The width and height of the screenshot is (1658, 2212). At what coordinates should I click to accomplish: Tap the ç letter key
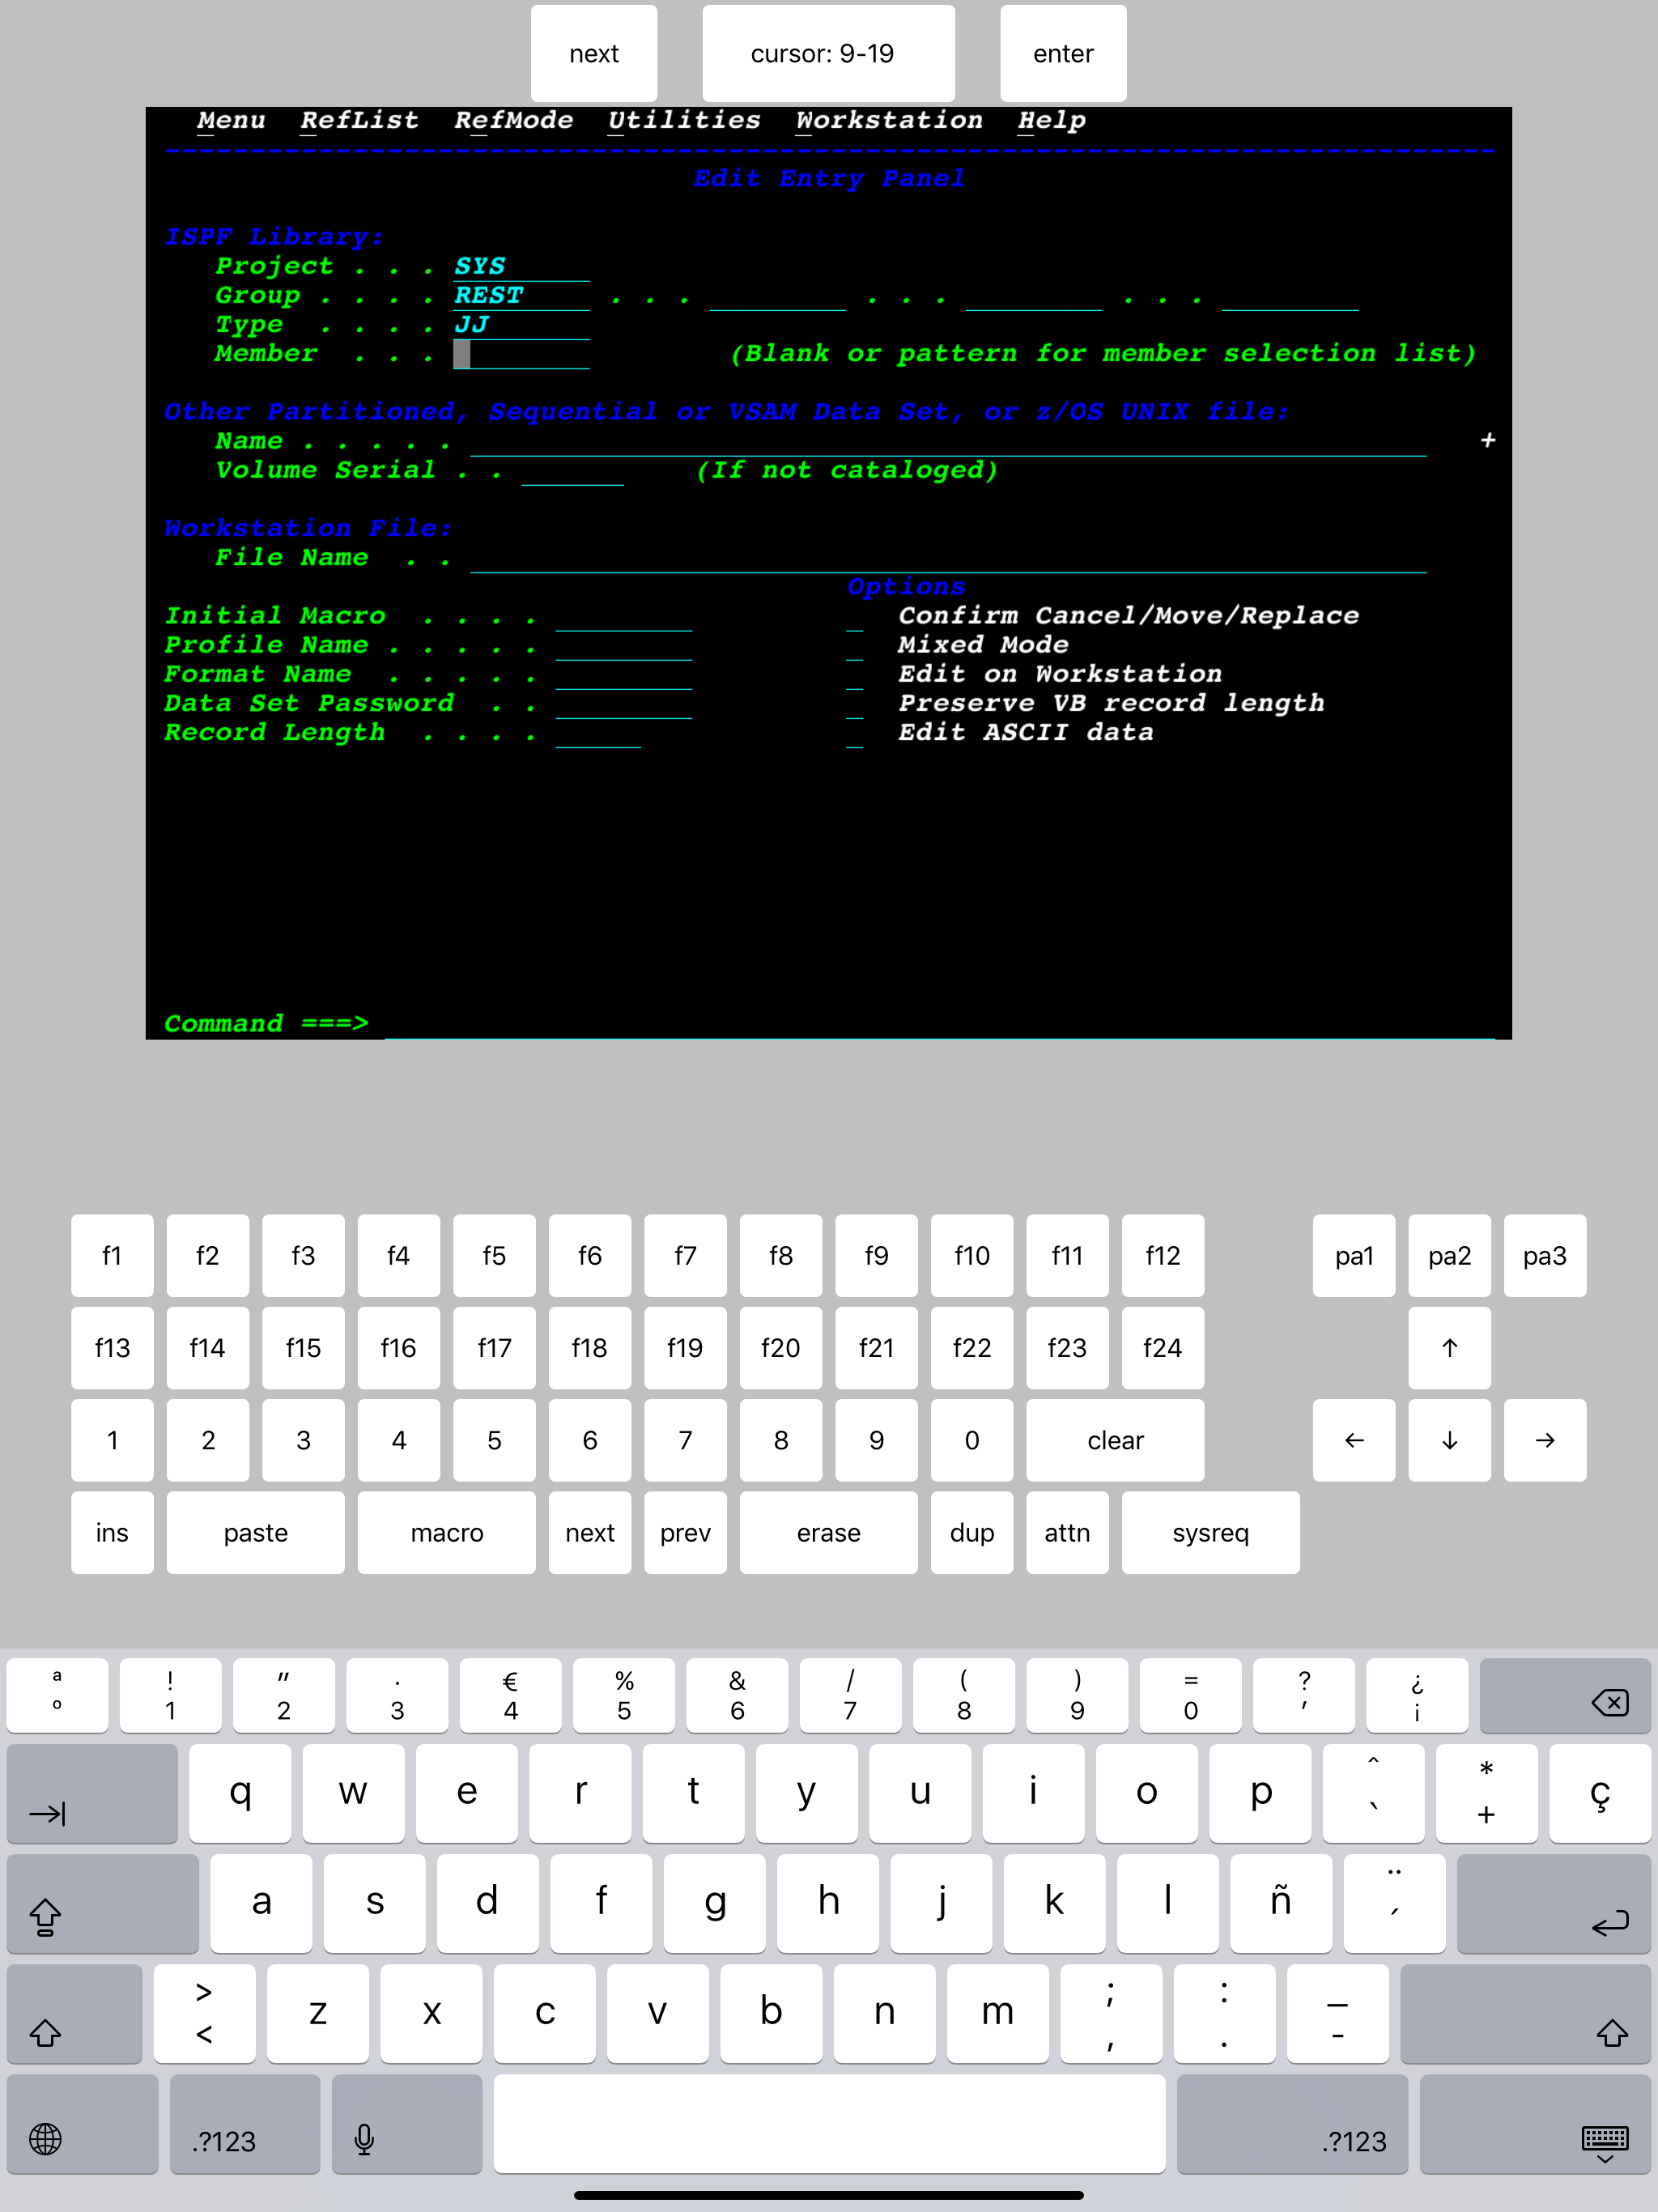[1600, 1793]
